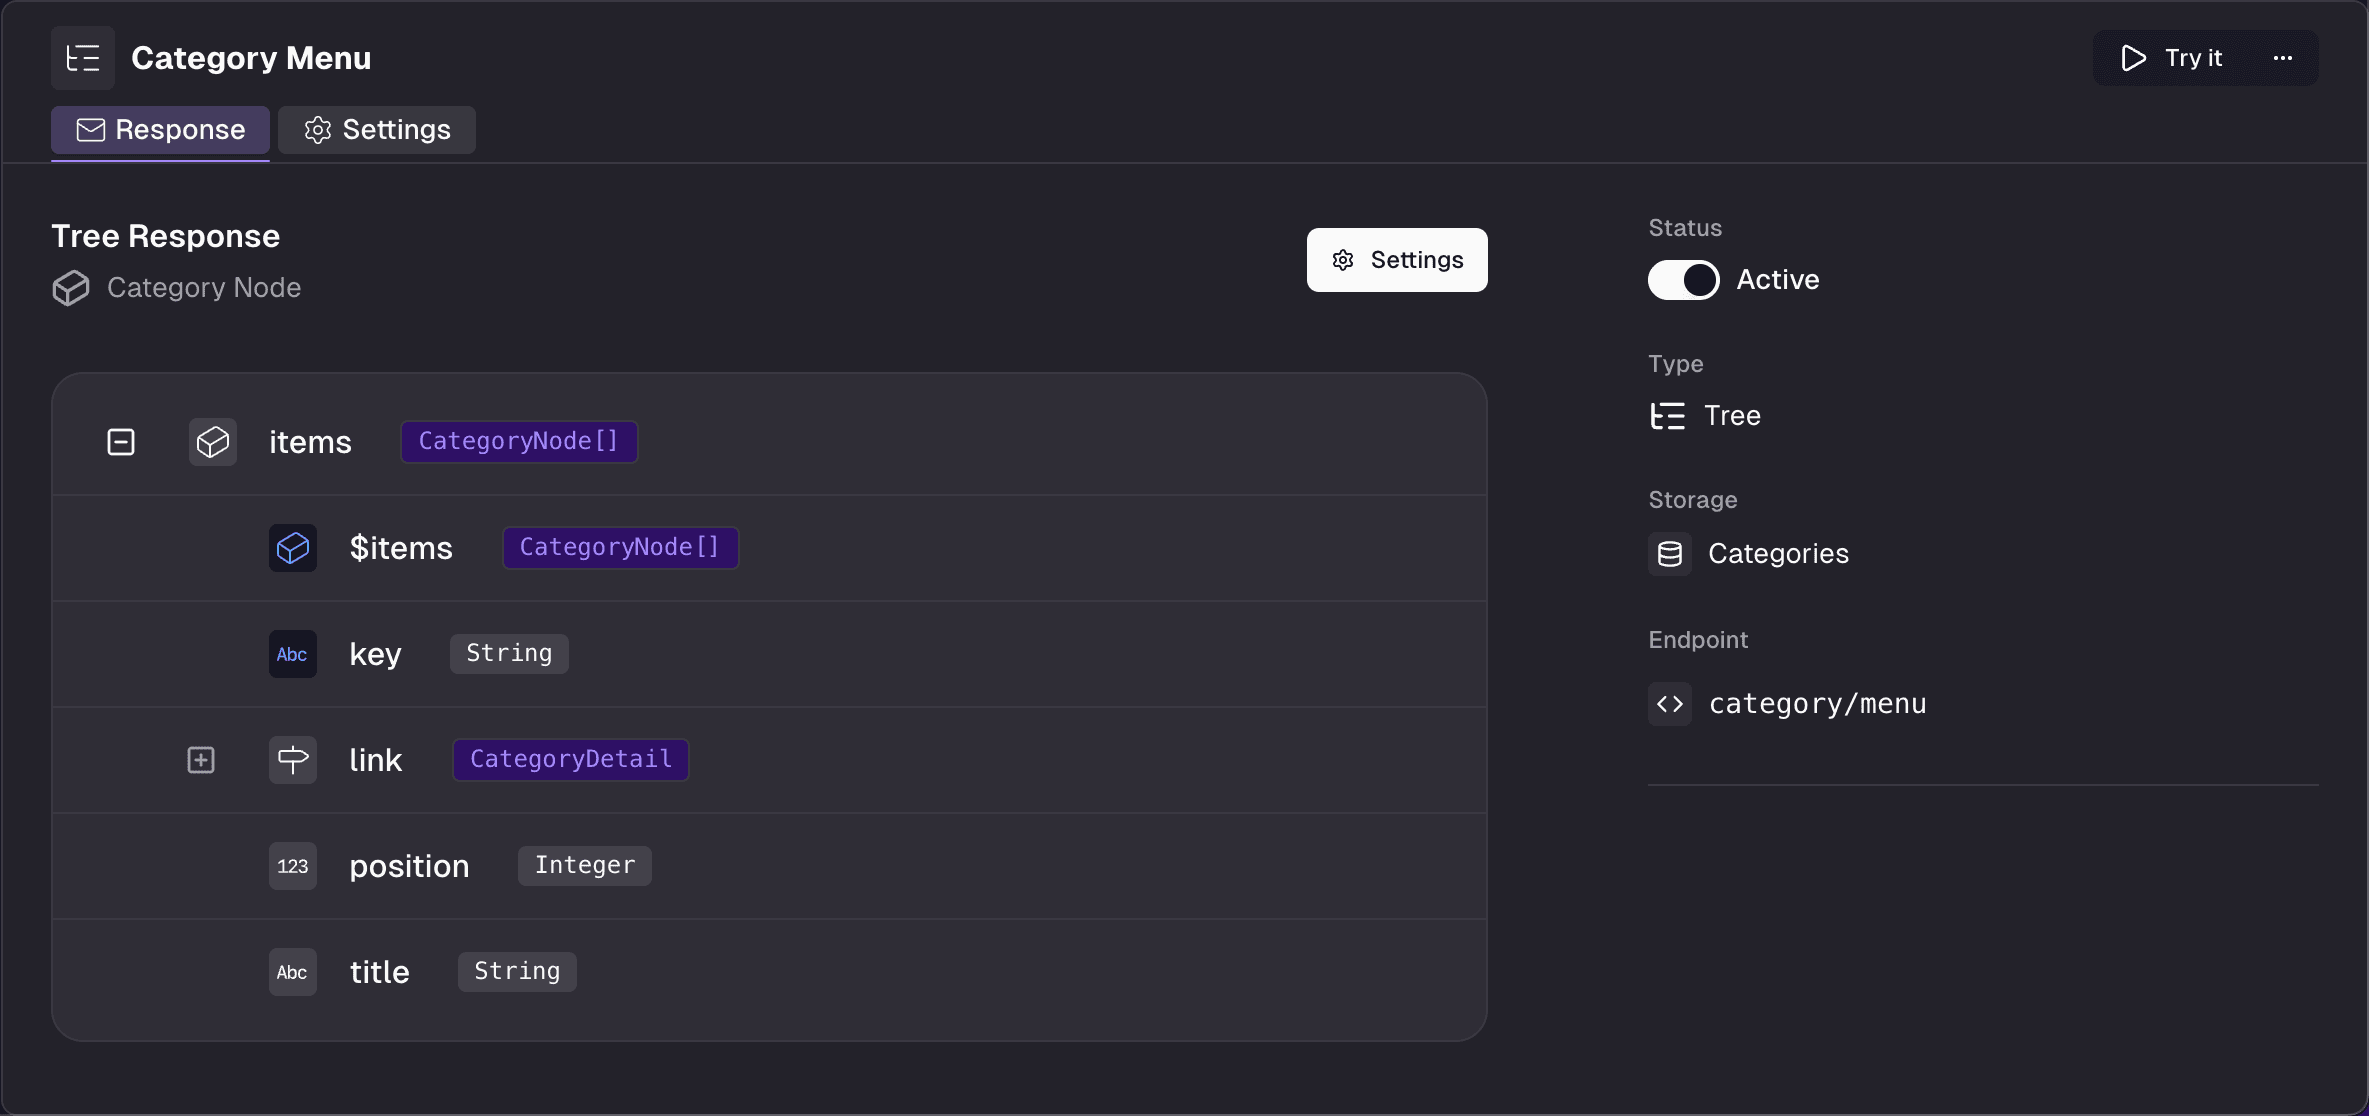The image size is (2369, 1116).
Task: Click the Abc icon beside title field
Action: (293, 972)
